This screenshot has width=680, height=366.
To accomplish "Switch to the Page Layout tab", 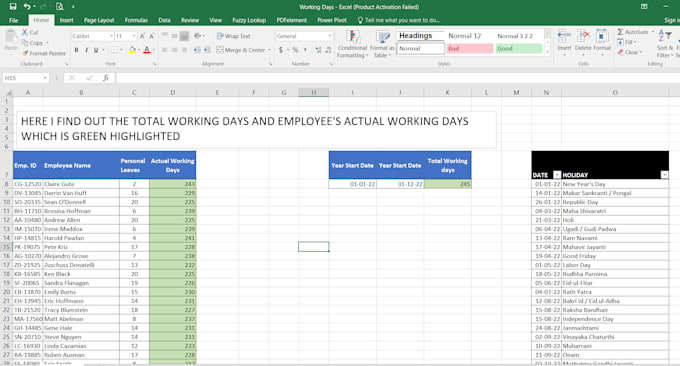I will 99,20.
